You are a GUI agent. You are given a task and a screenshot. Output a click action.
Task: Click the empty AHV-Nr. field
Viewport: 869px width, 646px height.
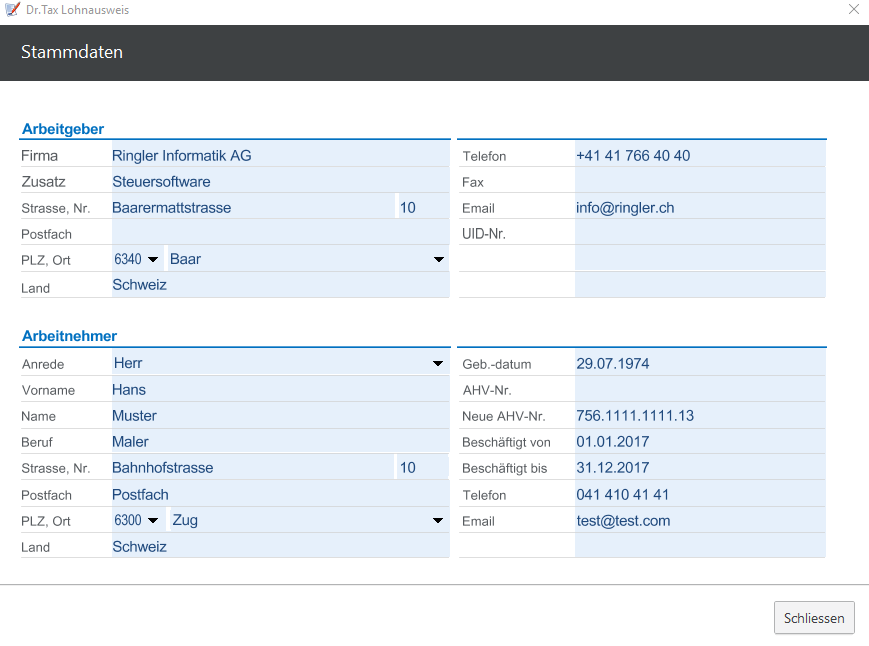[700, 389]
